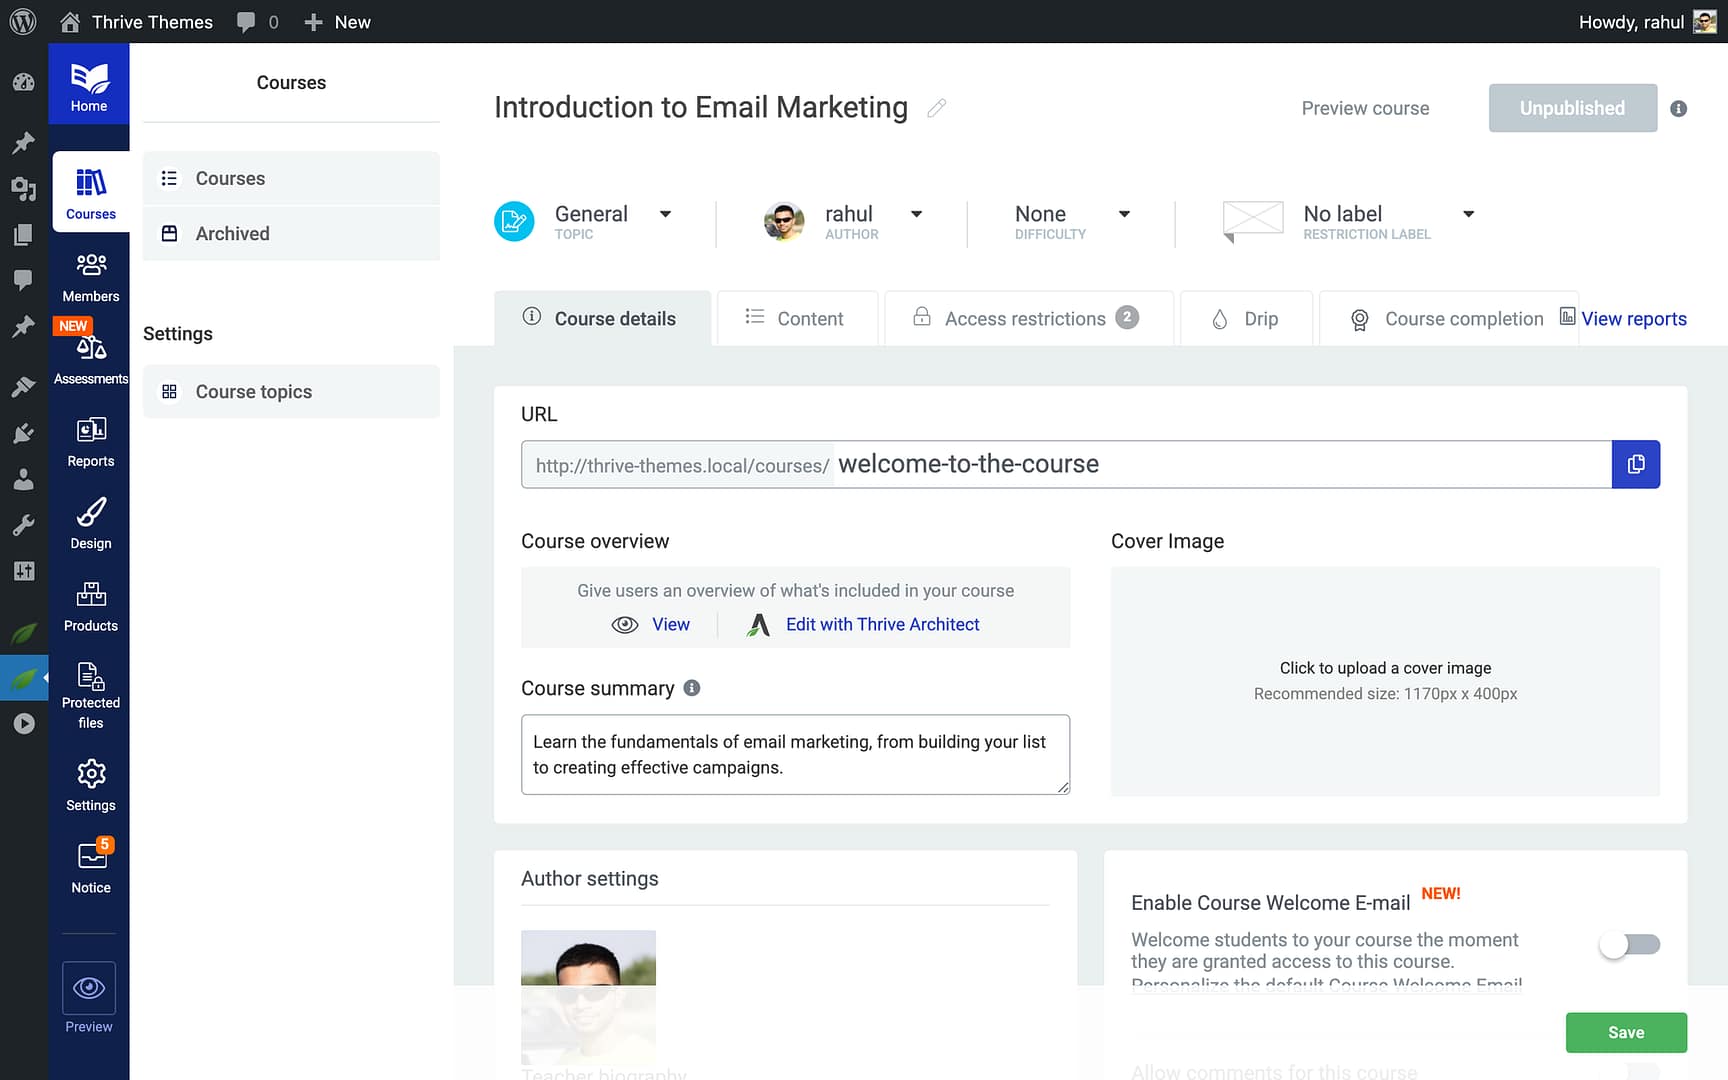Copy the course URL using the copy icon

1635,464
